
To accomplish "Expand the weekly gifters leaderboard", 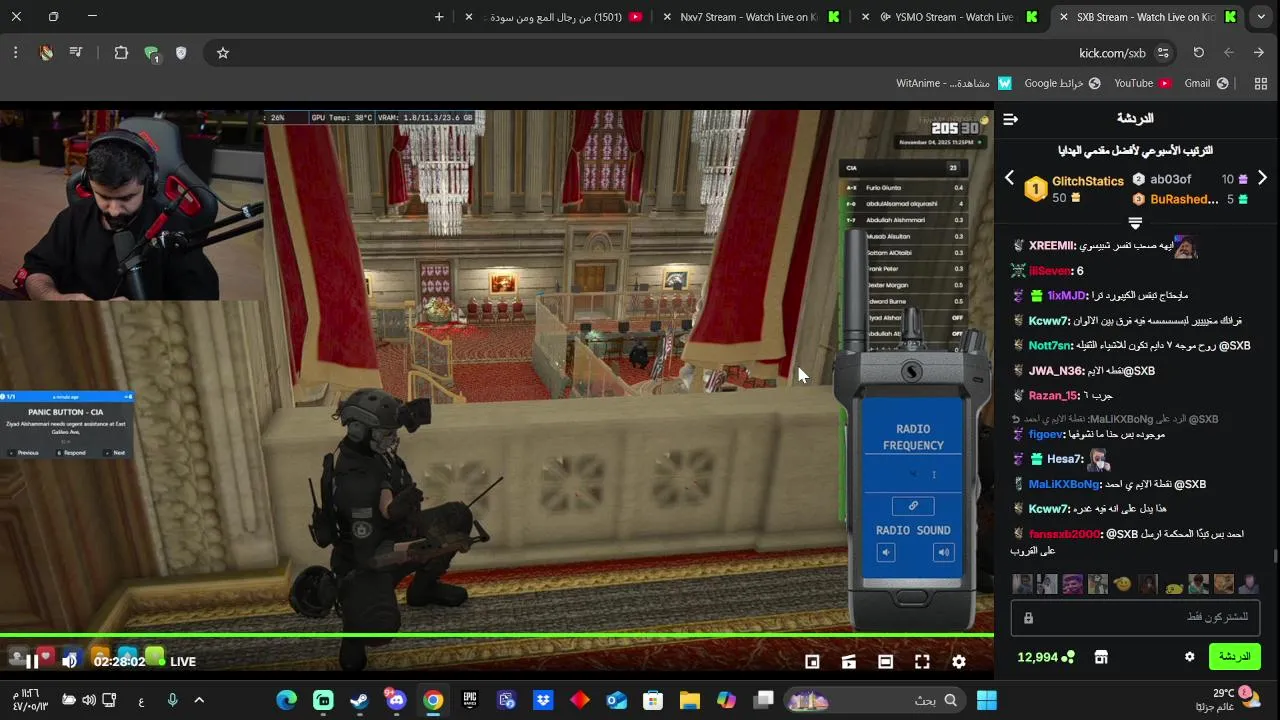I will click(x=1135, y=222).
